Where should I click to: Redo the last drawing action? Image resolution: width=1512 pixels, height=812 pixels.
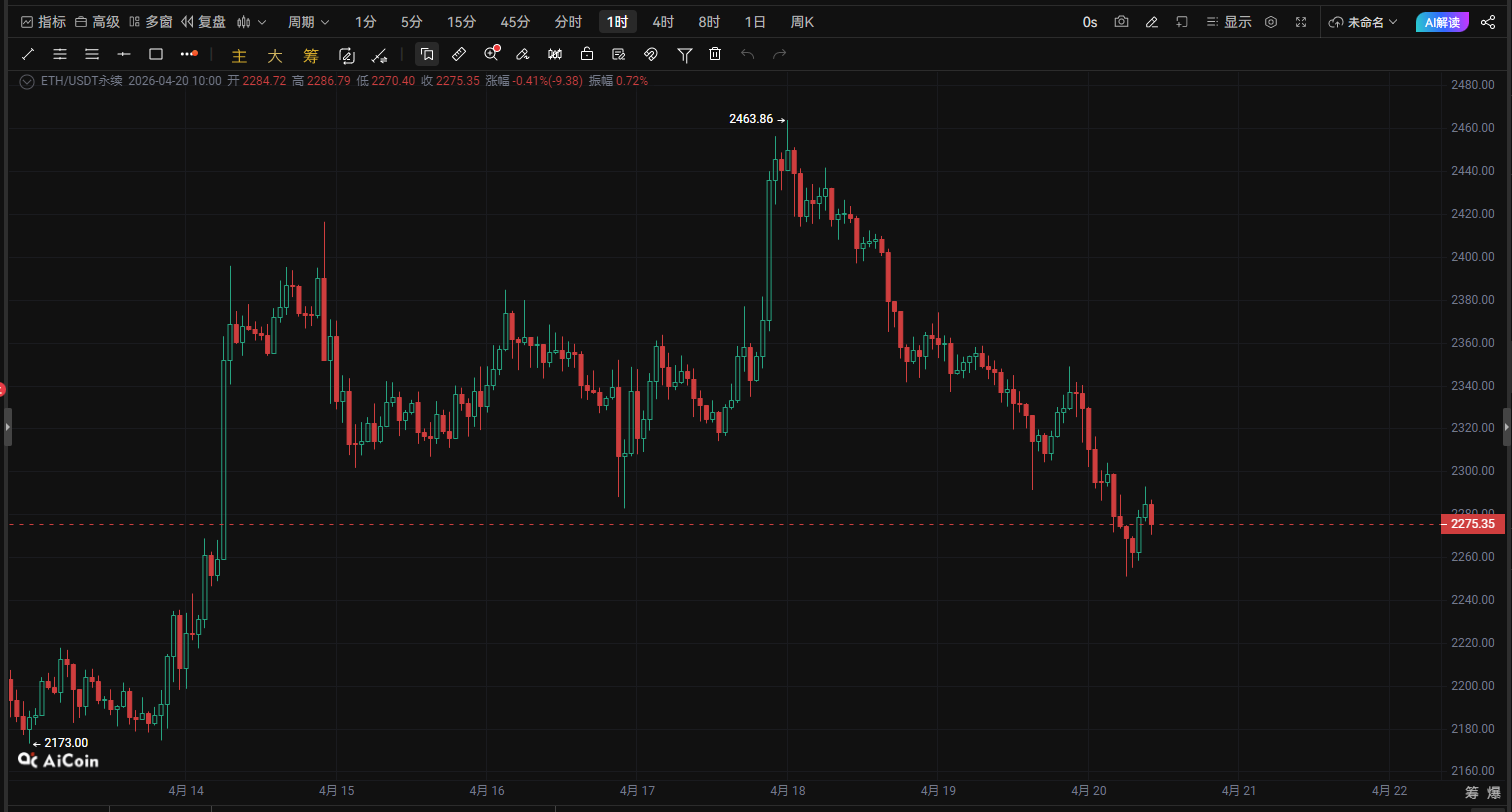tap(779, 54)
